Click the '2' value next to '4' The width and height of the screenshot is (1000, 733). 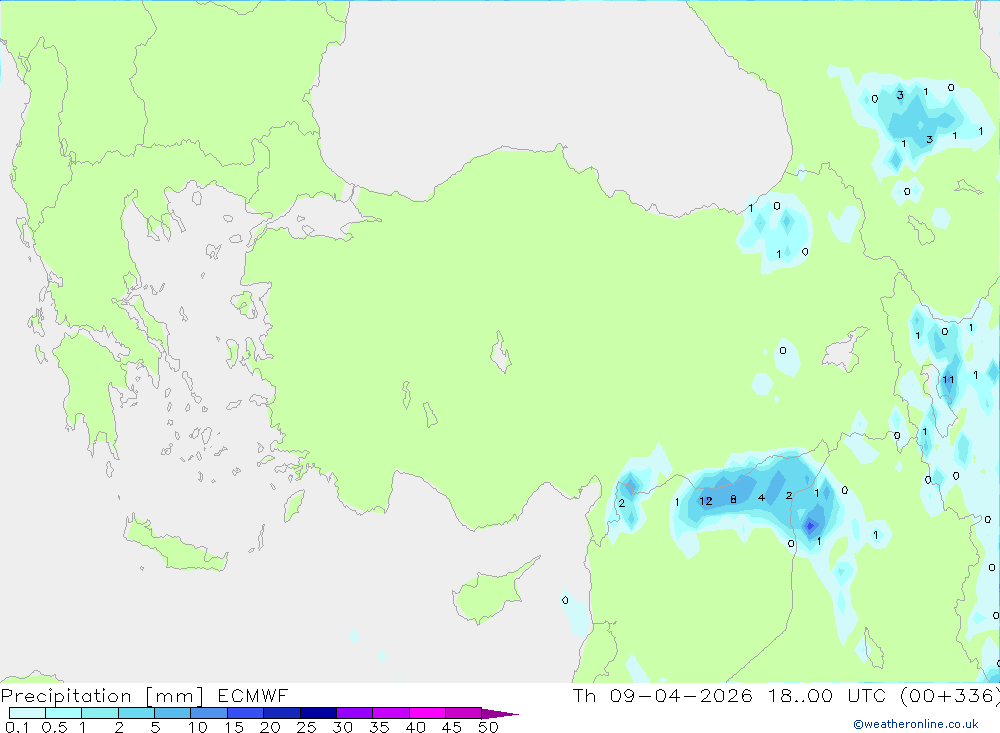(x=789, y=496)
